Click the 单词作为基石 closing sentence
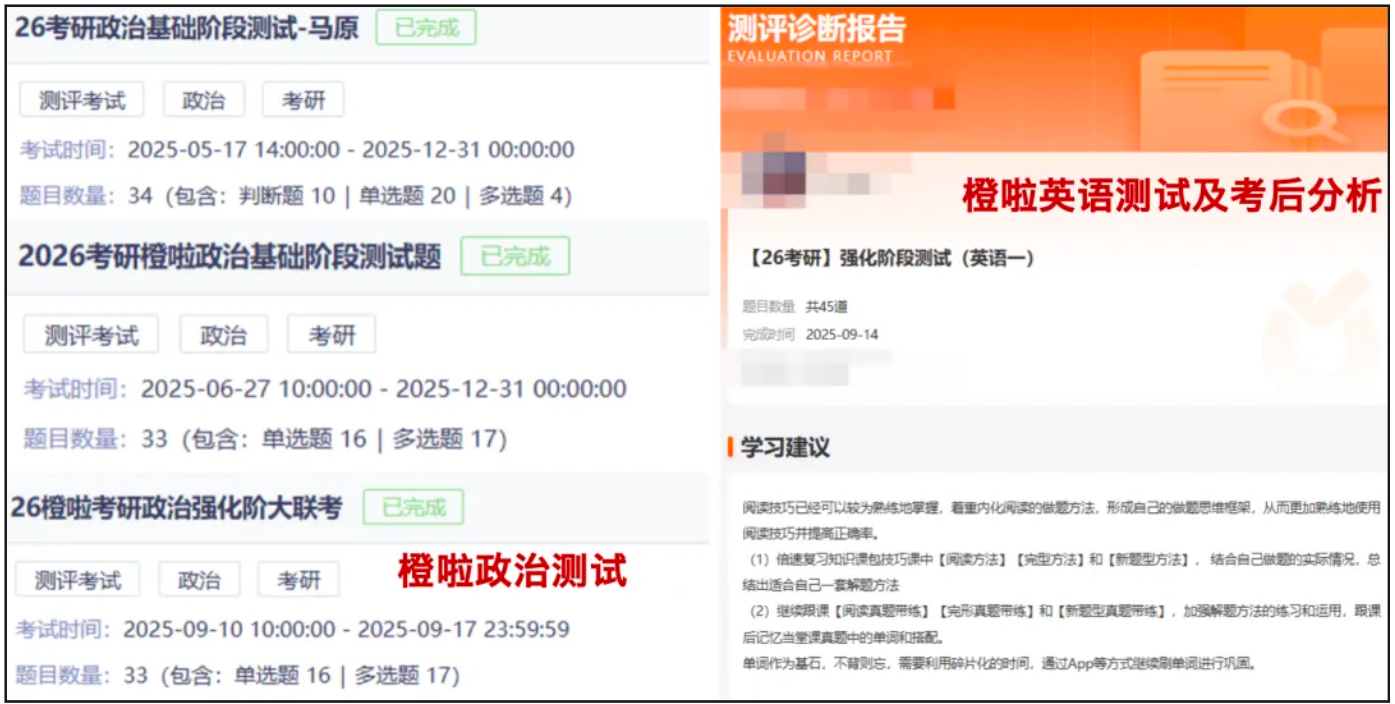 998,662
